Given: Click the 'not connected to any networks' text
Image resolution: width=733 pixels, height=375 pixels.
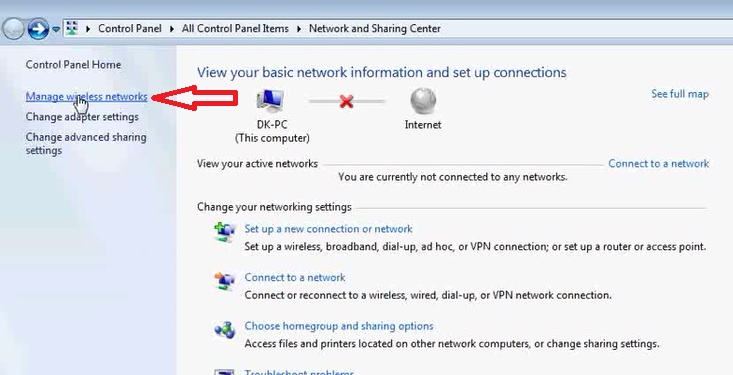Looking at the screenshot, I should 453,177.
